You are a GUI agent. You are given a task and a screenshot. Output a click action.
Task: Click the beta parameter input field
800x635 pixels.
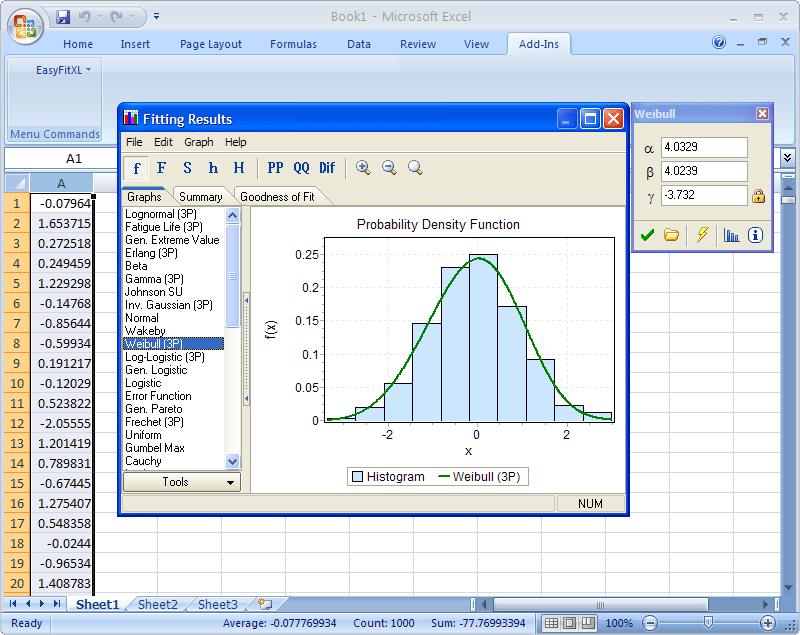[x=704, y=171]
